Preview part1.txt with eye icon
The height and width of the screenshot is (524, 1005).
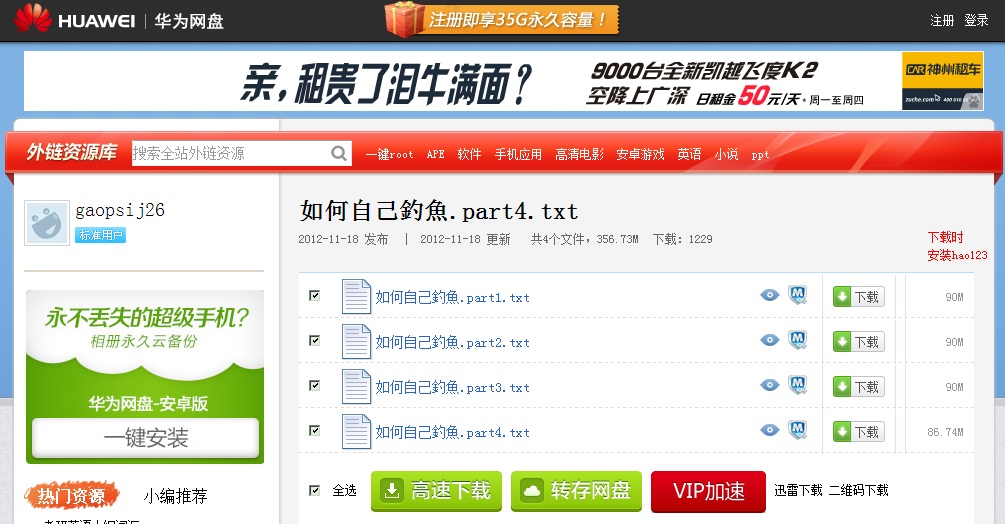[770, 295]
